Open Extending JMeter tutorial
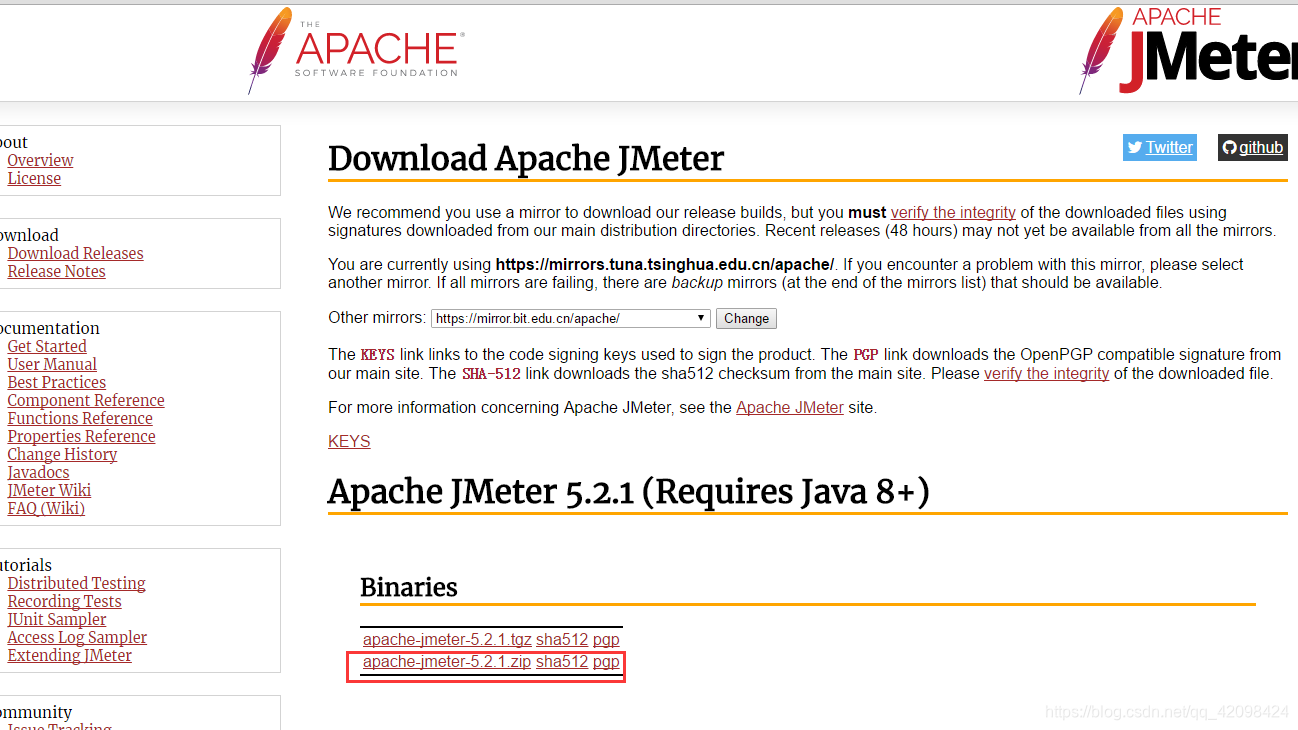Image resolution: width=1298 pixels, height=730 pixels. tap(69, 655)
